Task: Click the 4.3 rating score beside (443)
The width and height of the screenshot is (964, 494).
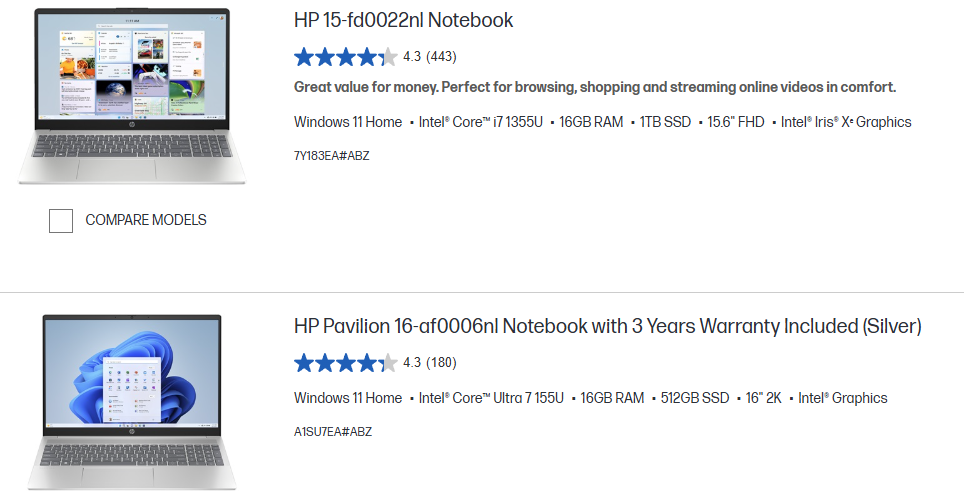Action: coord(412,57)
